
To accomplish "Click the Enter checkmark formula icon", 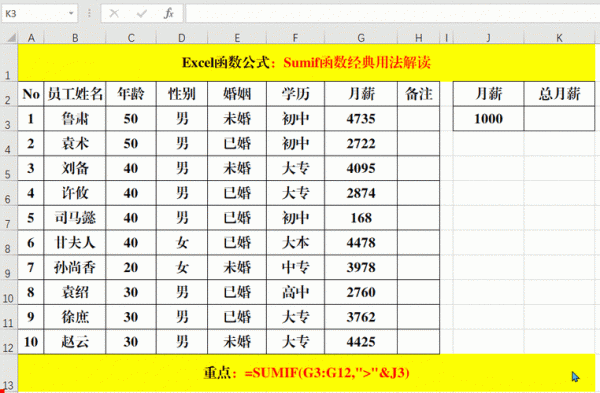I will click(142, 14).
